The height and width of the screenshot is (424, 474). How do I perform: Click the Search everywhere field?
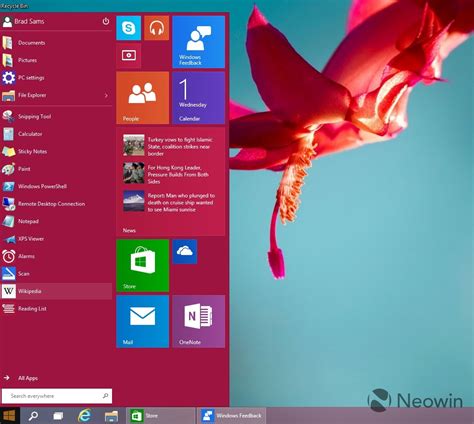(x=57, y=396)
